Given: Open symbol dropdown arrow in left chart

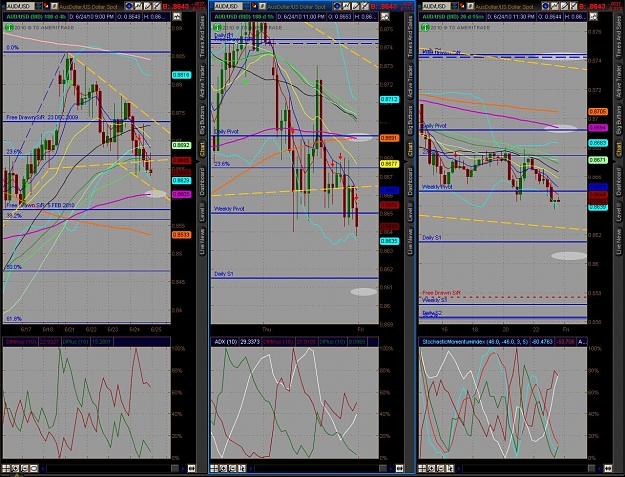Looking at the screenshot, I should [x=39, y=6].
